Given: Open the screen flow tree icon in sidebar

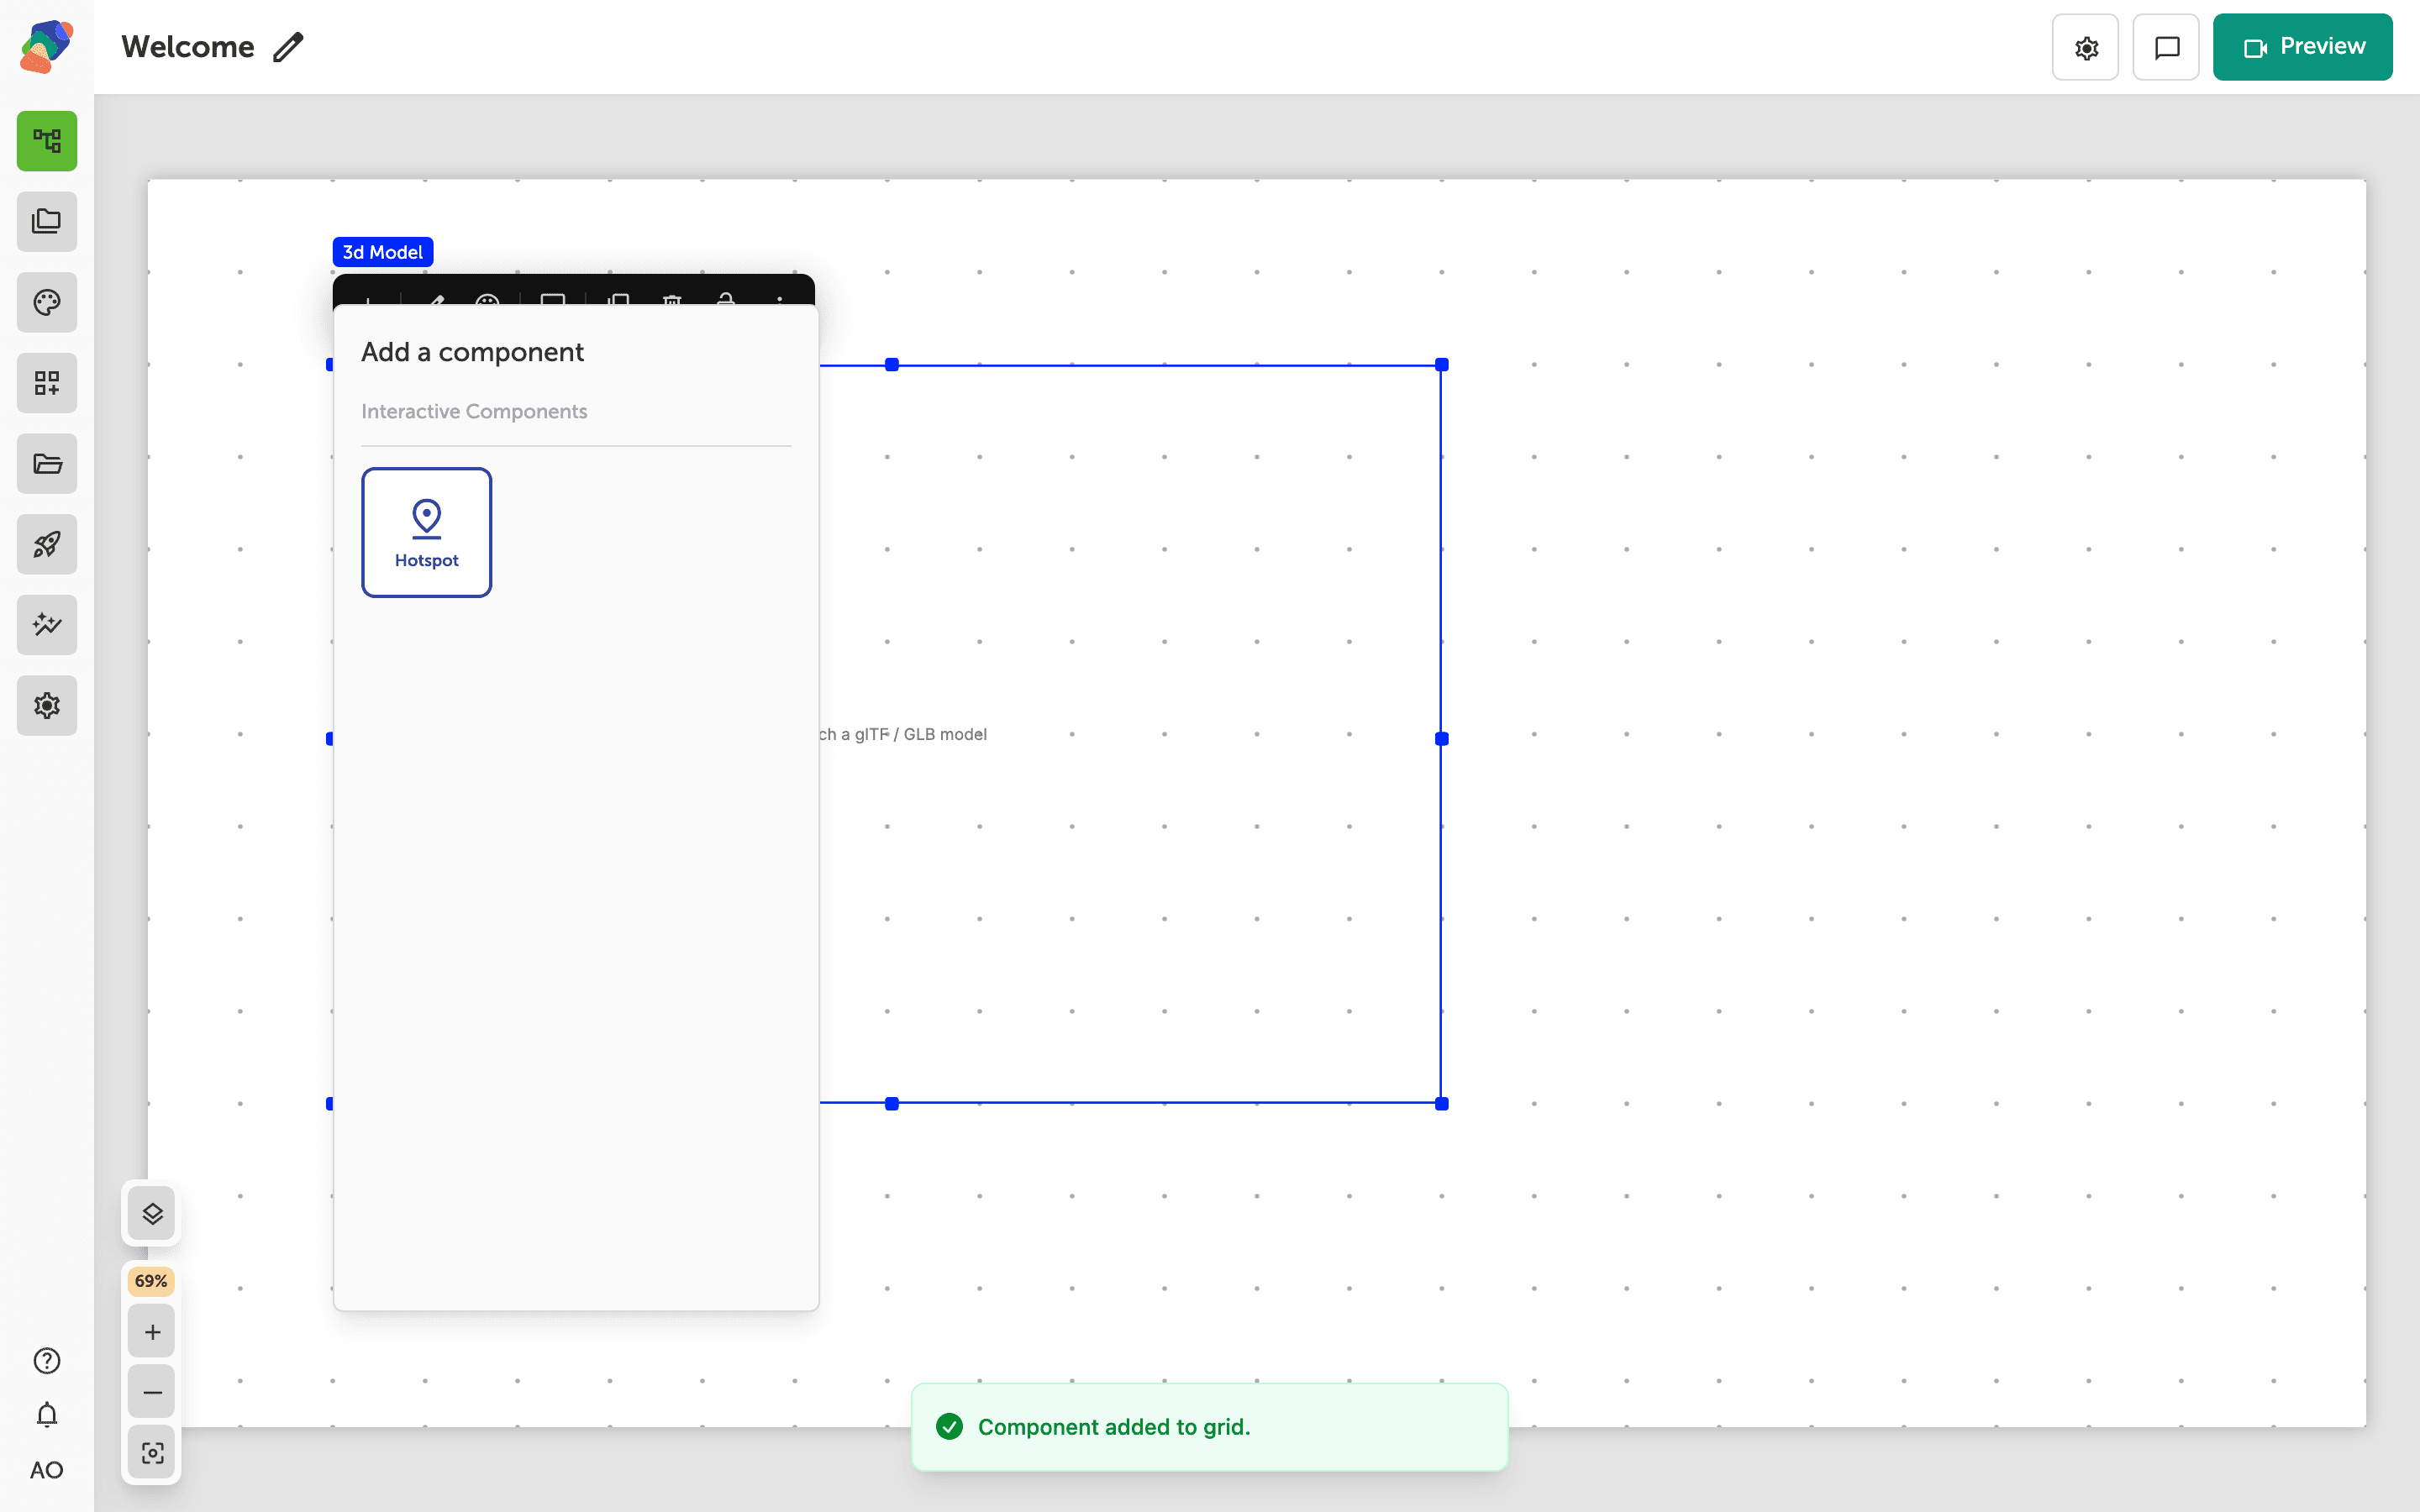Looking at the screenshot, I should pyautogui.click(x=47, y=141).
